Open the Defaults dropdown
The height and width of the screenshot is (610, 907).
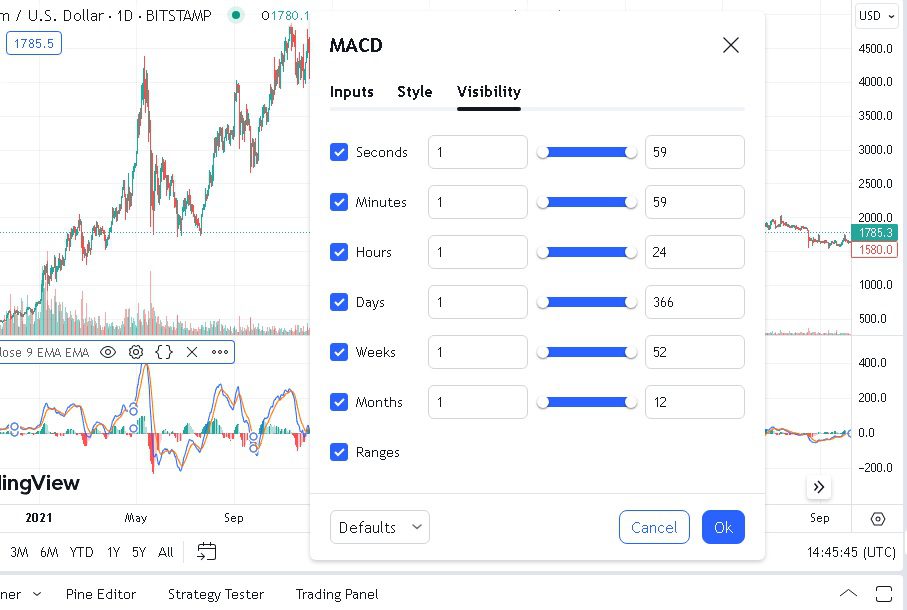pyautogui.click(x=380, y=527)
